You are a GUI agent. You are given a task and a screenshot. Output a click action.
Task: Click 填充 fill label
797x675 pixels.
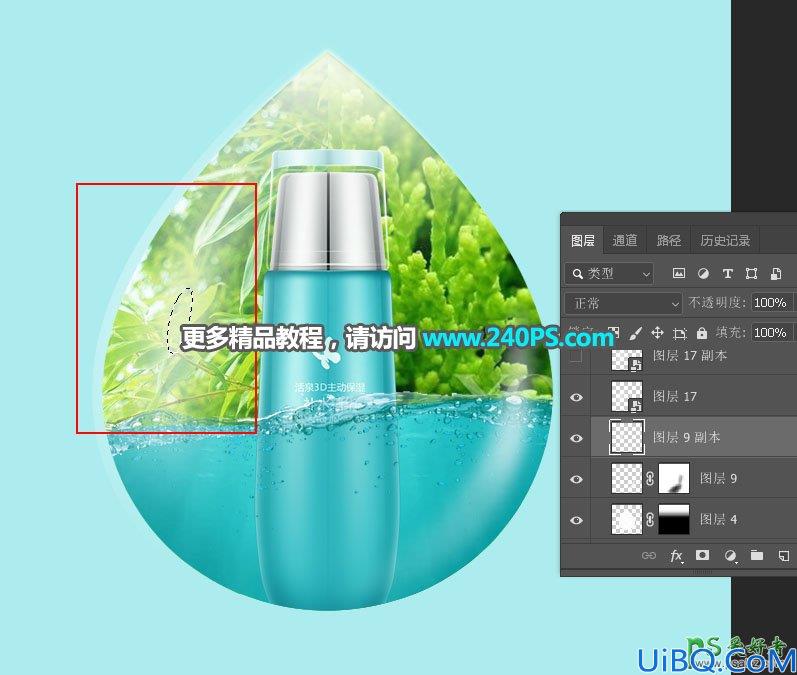(x=731, y=333)
